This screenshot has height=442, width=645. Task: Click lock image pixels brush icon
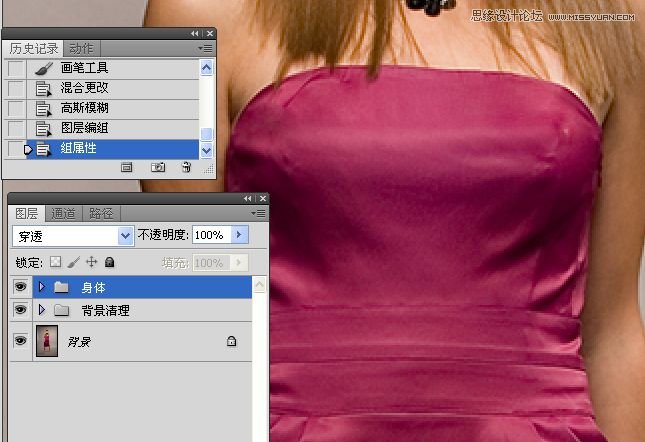pyautogui.click(x=74, y=262)
